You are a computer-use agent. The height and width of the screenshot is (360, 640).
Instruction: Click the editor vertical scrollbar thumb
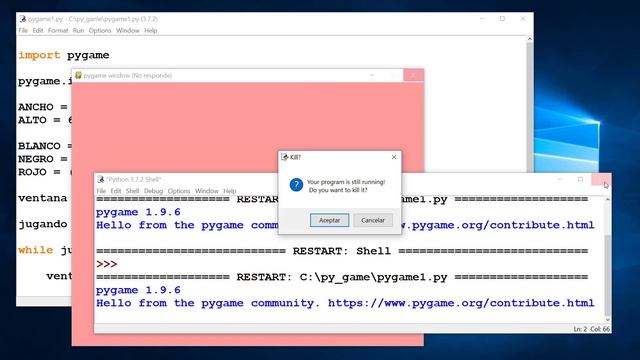pos(530,107)
